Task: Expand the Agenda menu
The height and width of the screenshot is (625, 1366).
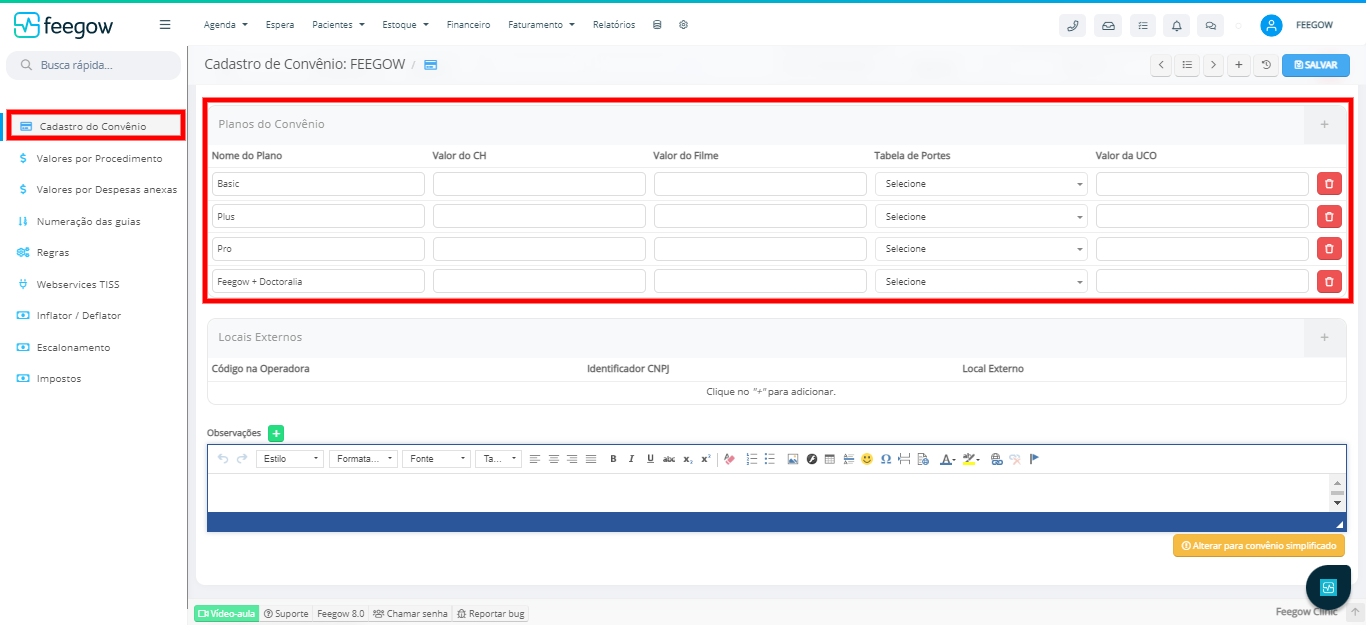Action: pos(224,25)
